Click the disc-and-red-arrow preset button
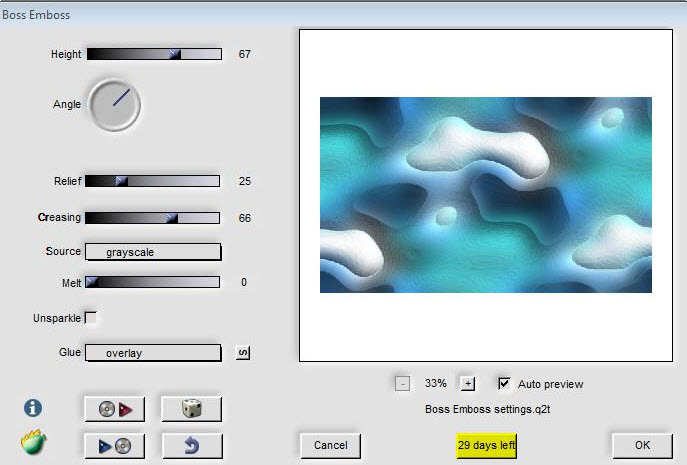The height and width of the screenshot is (465, 687). [114, 409]
